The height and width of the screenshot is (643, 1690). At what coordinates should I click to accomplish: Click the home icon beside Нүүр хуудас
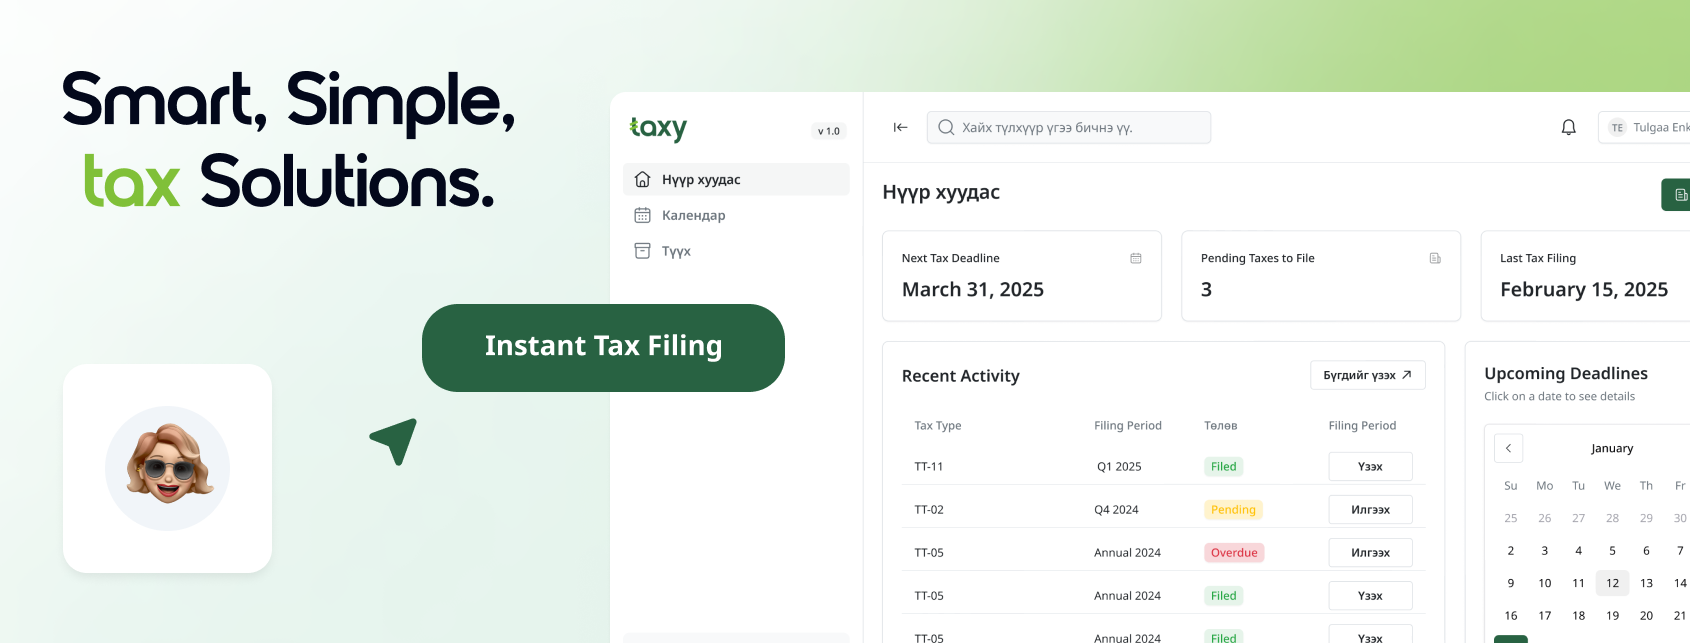coord(642,179)
